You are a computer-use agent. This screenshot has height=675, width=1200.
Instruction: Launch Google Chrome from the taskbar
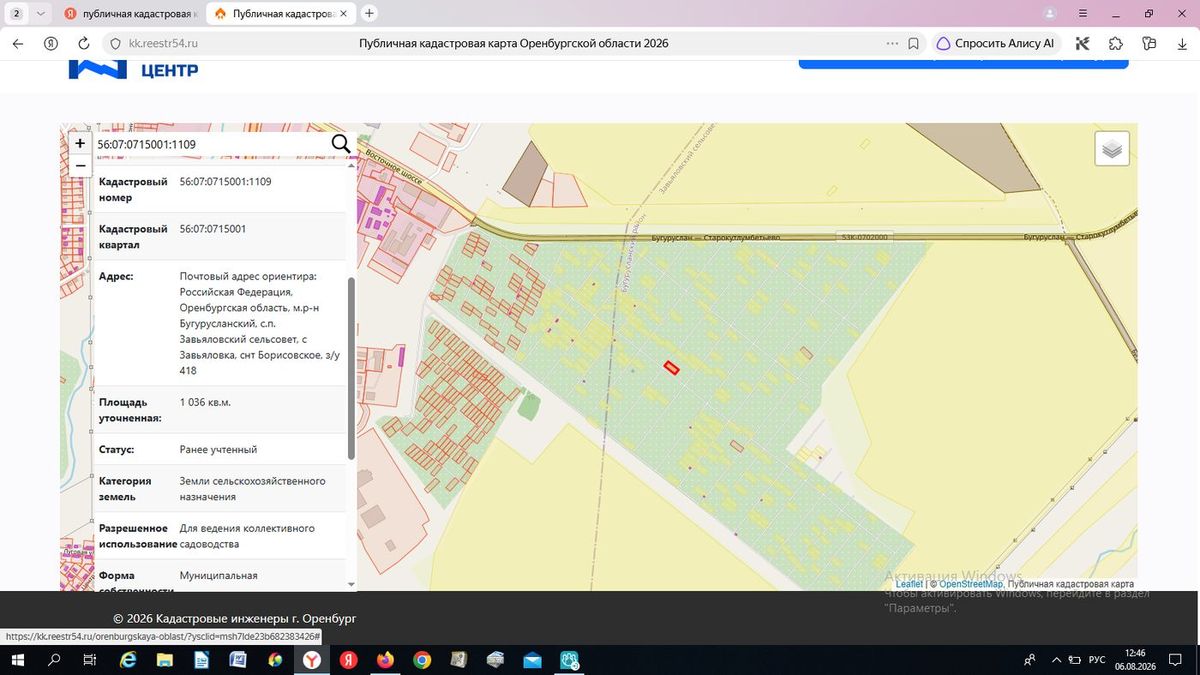point(422,660)
